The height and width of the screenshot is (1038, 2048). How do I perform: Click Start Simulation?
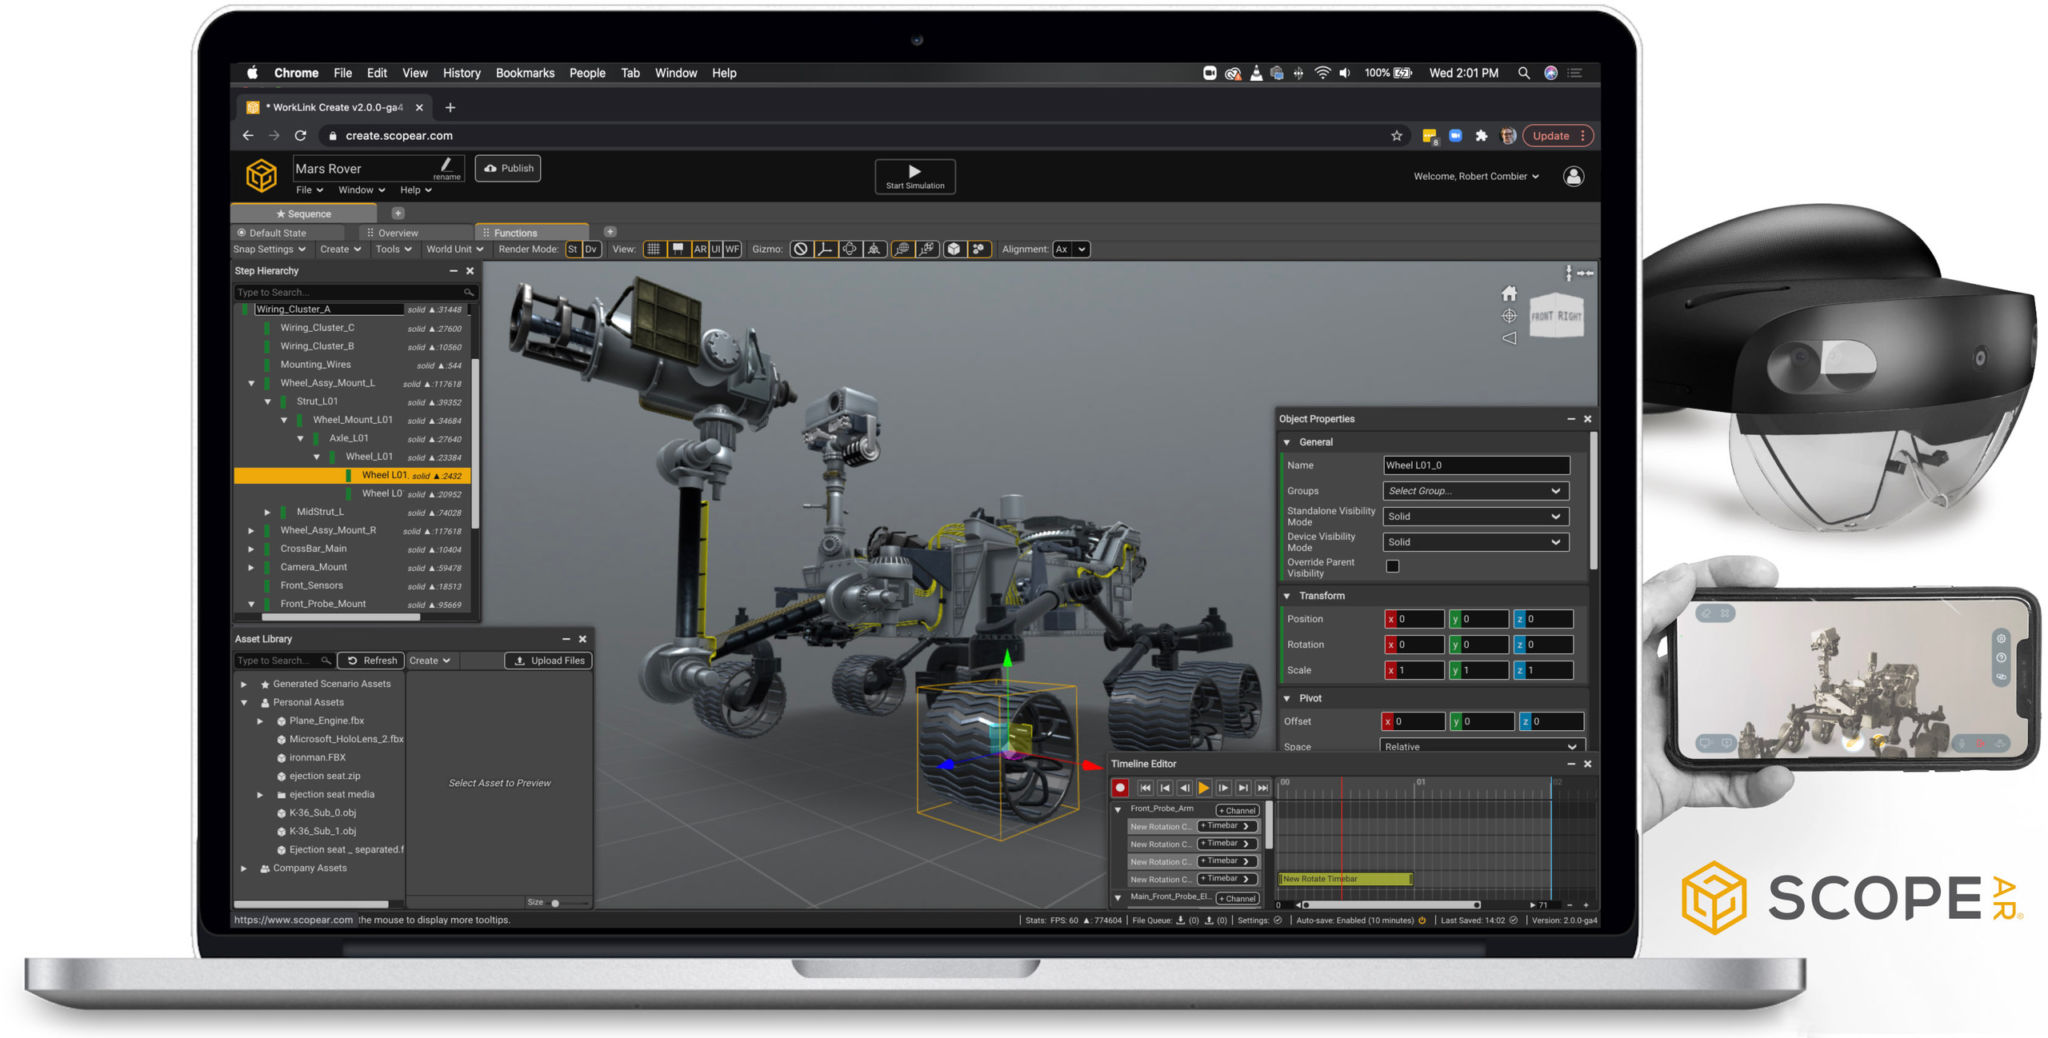click(914, 176)
